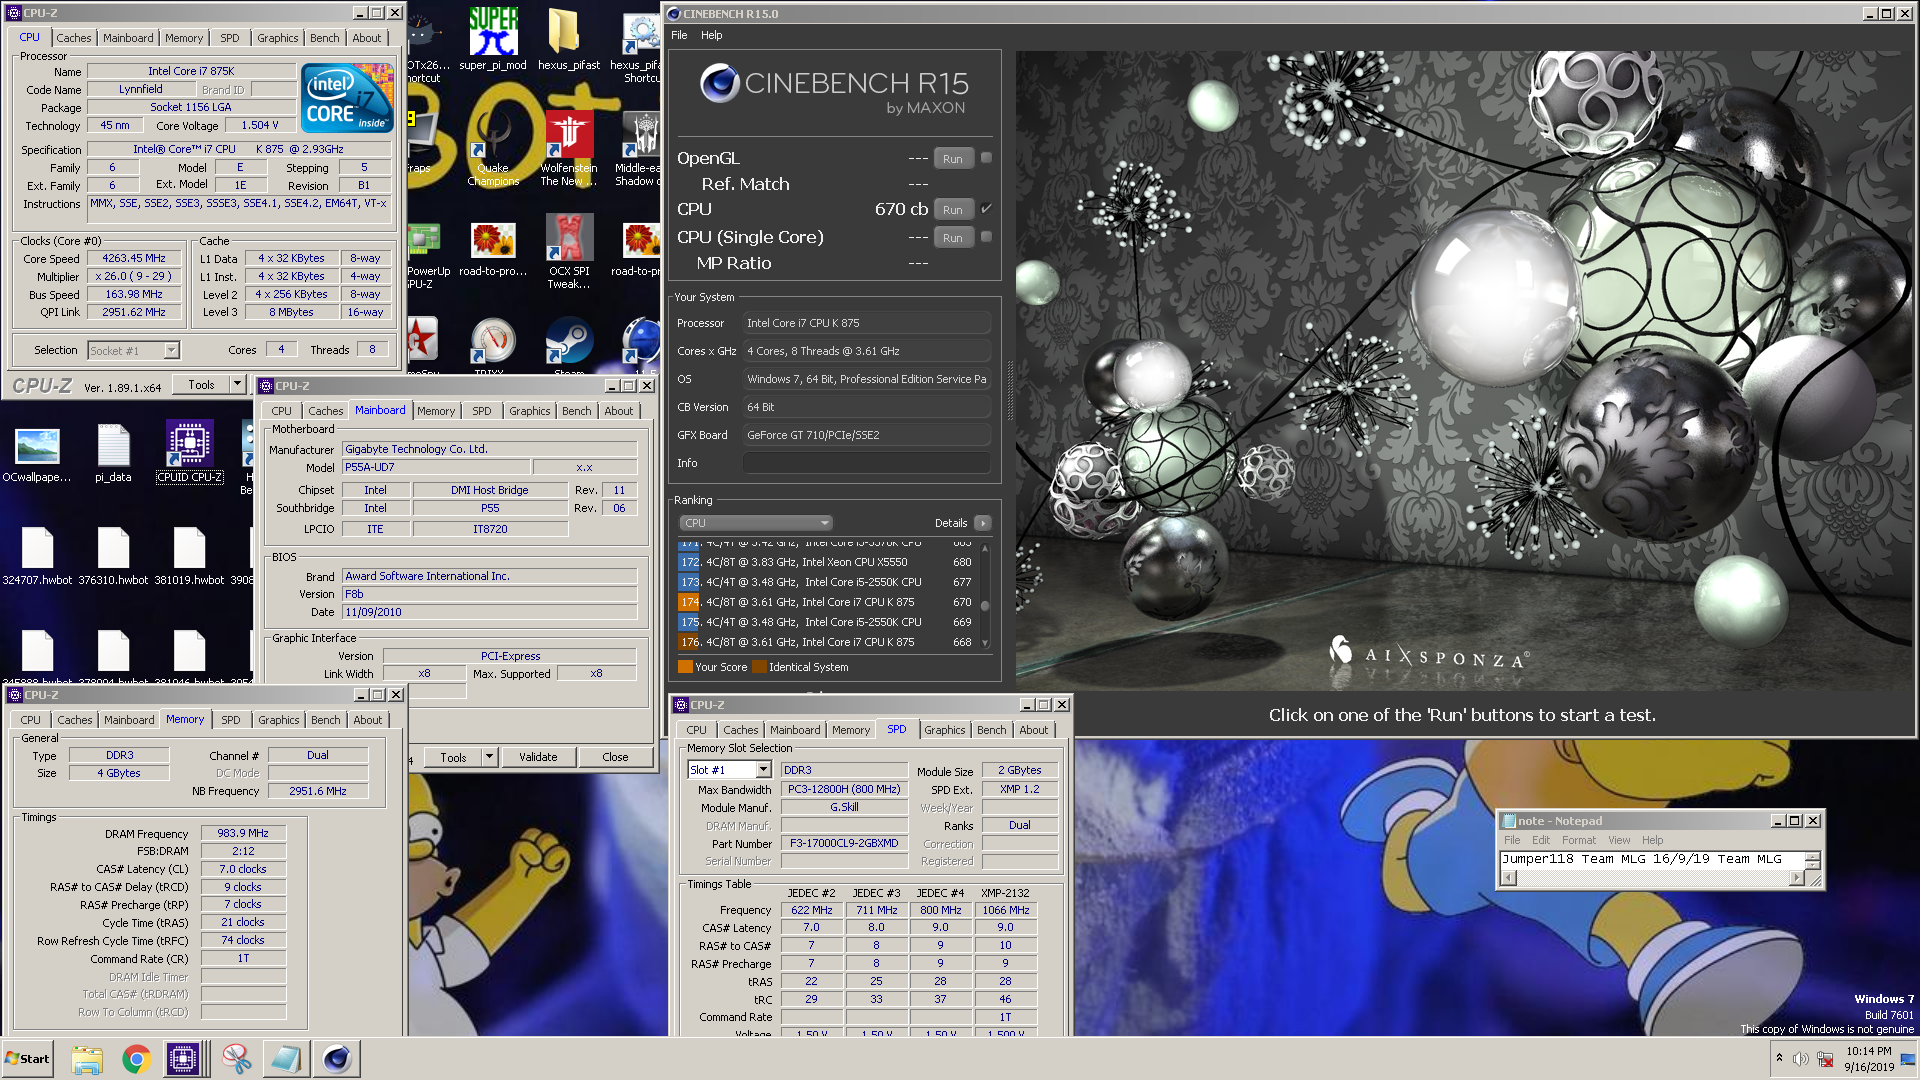The image size is (1920, 1080).
Task: Select ranking row 176 scoring 668
Action: [x=826, y=642]
